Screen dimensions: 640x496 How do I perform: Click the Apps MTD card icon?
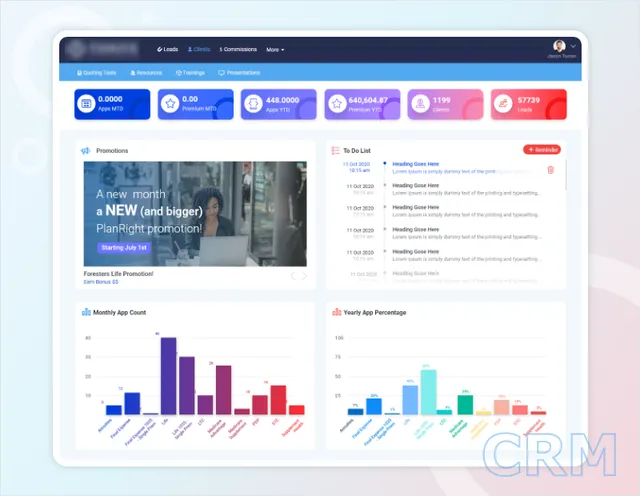point(87,103)
